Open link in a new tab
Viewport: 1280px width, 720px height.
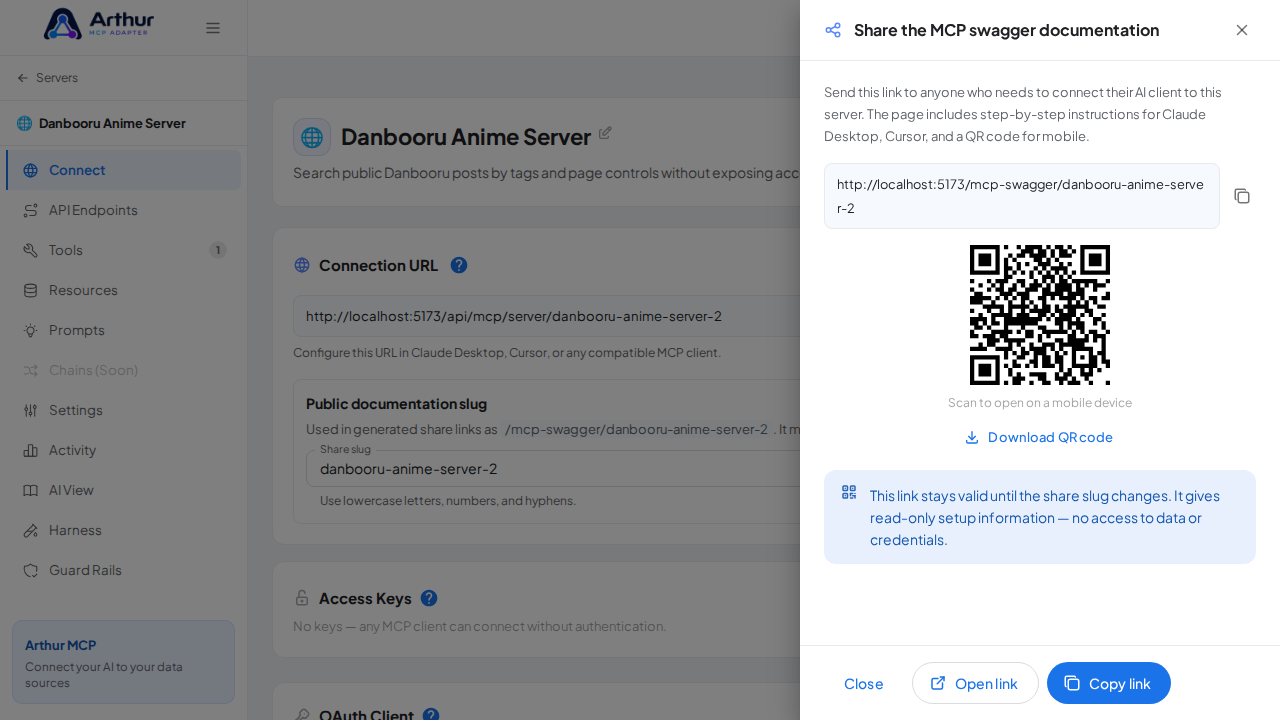click(x=975, y=683)
